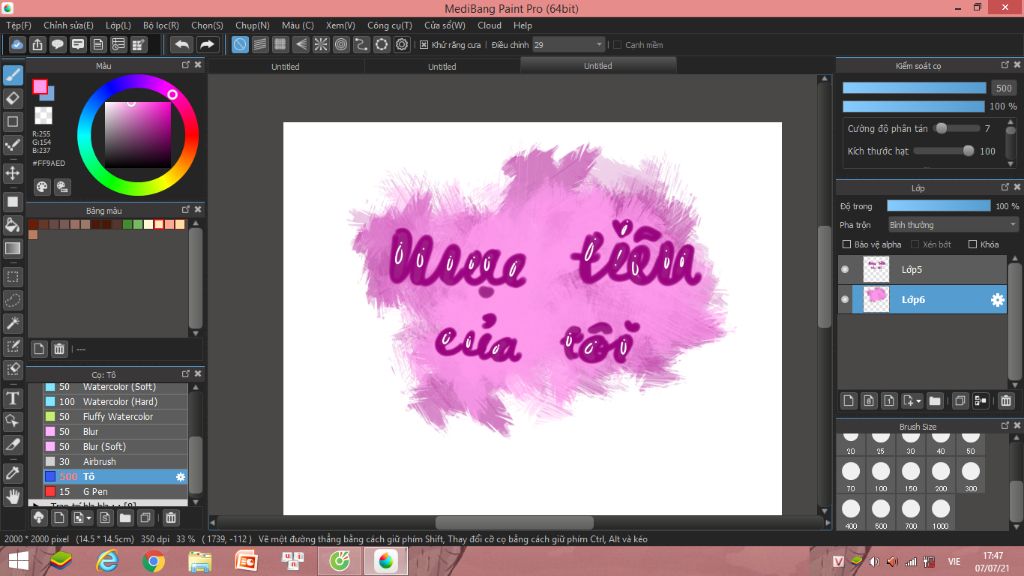Open settings gear for Tô brush
Screen dimensions: 1024x576
(180, 477)
